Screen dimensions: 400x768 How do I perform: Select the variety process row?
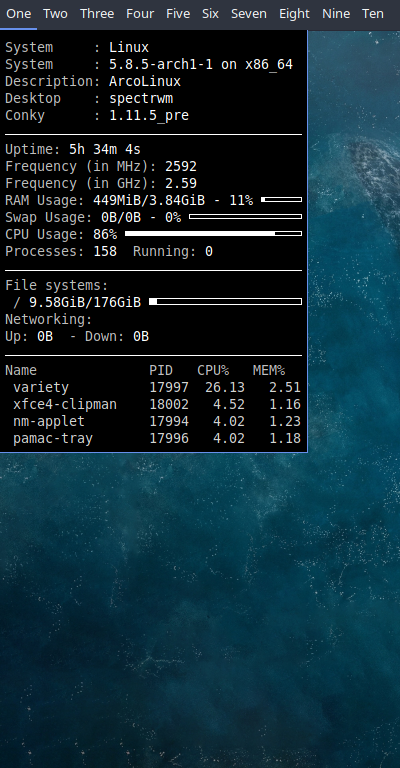point(153,387)
